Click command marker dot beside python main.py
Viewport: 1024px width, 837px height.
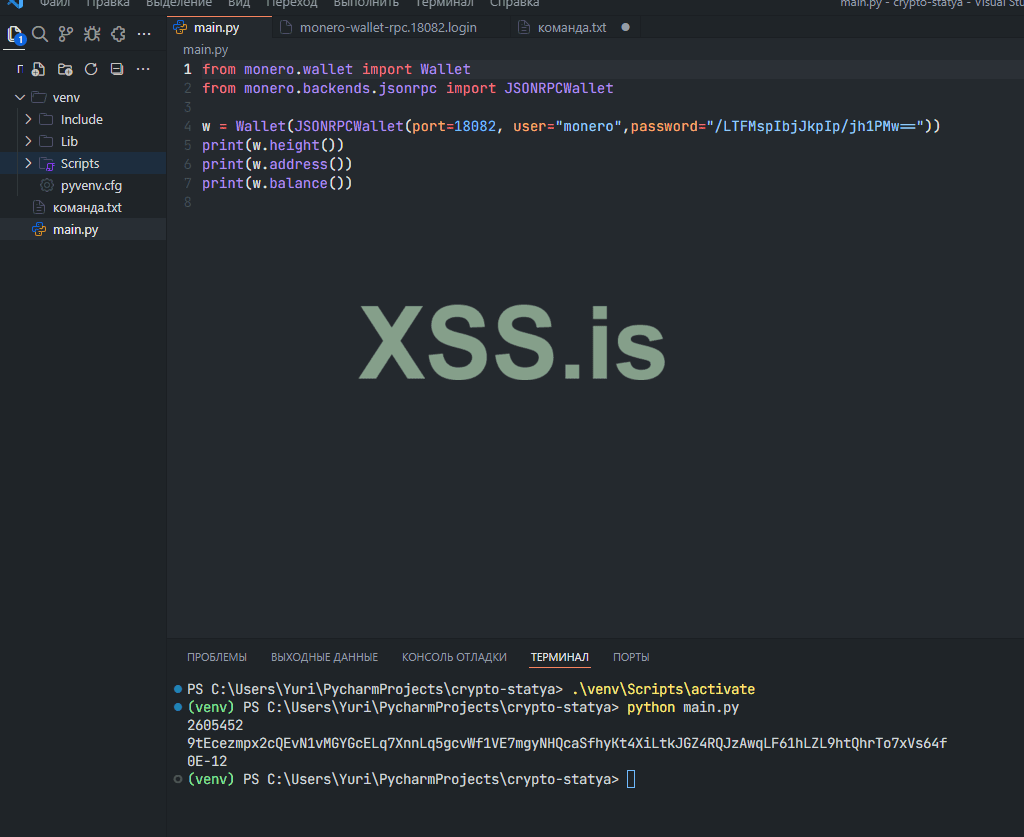178,707
